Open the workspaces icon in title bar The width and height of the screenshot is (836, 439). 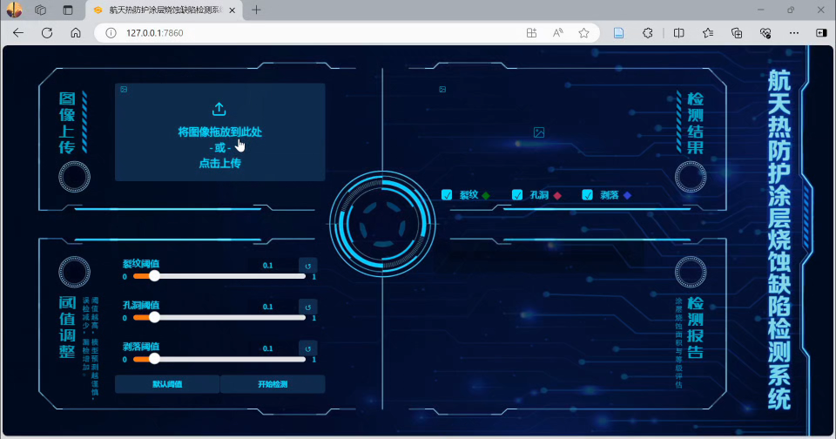coord(41,10)
